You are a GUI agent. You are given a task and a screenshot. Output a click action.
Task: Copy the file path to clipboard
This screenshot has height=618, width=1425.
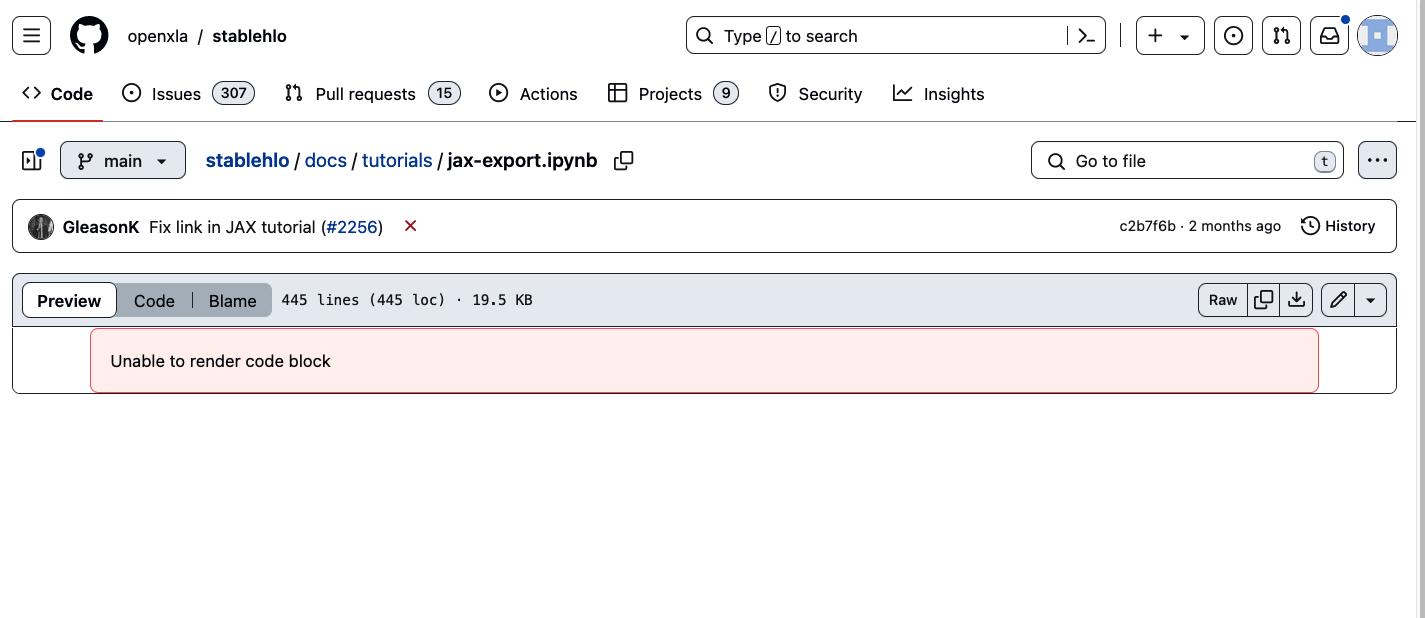[623, 160]
